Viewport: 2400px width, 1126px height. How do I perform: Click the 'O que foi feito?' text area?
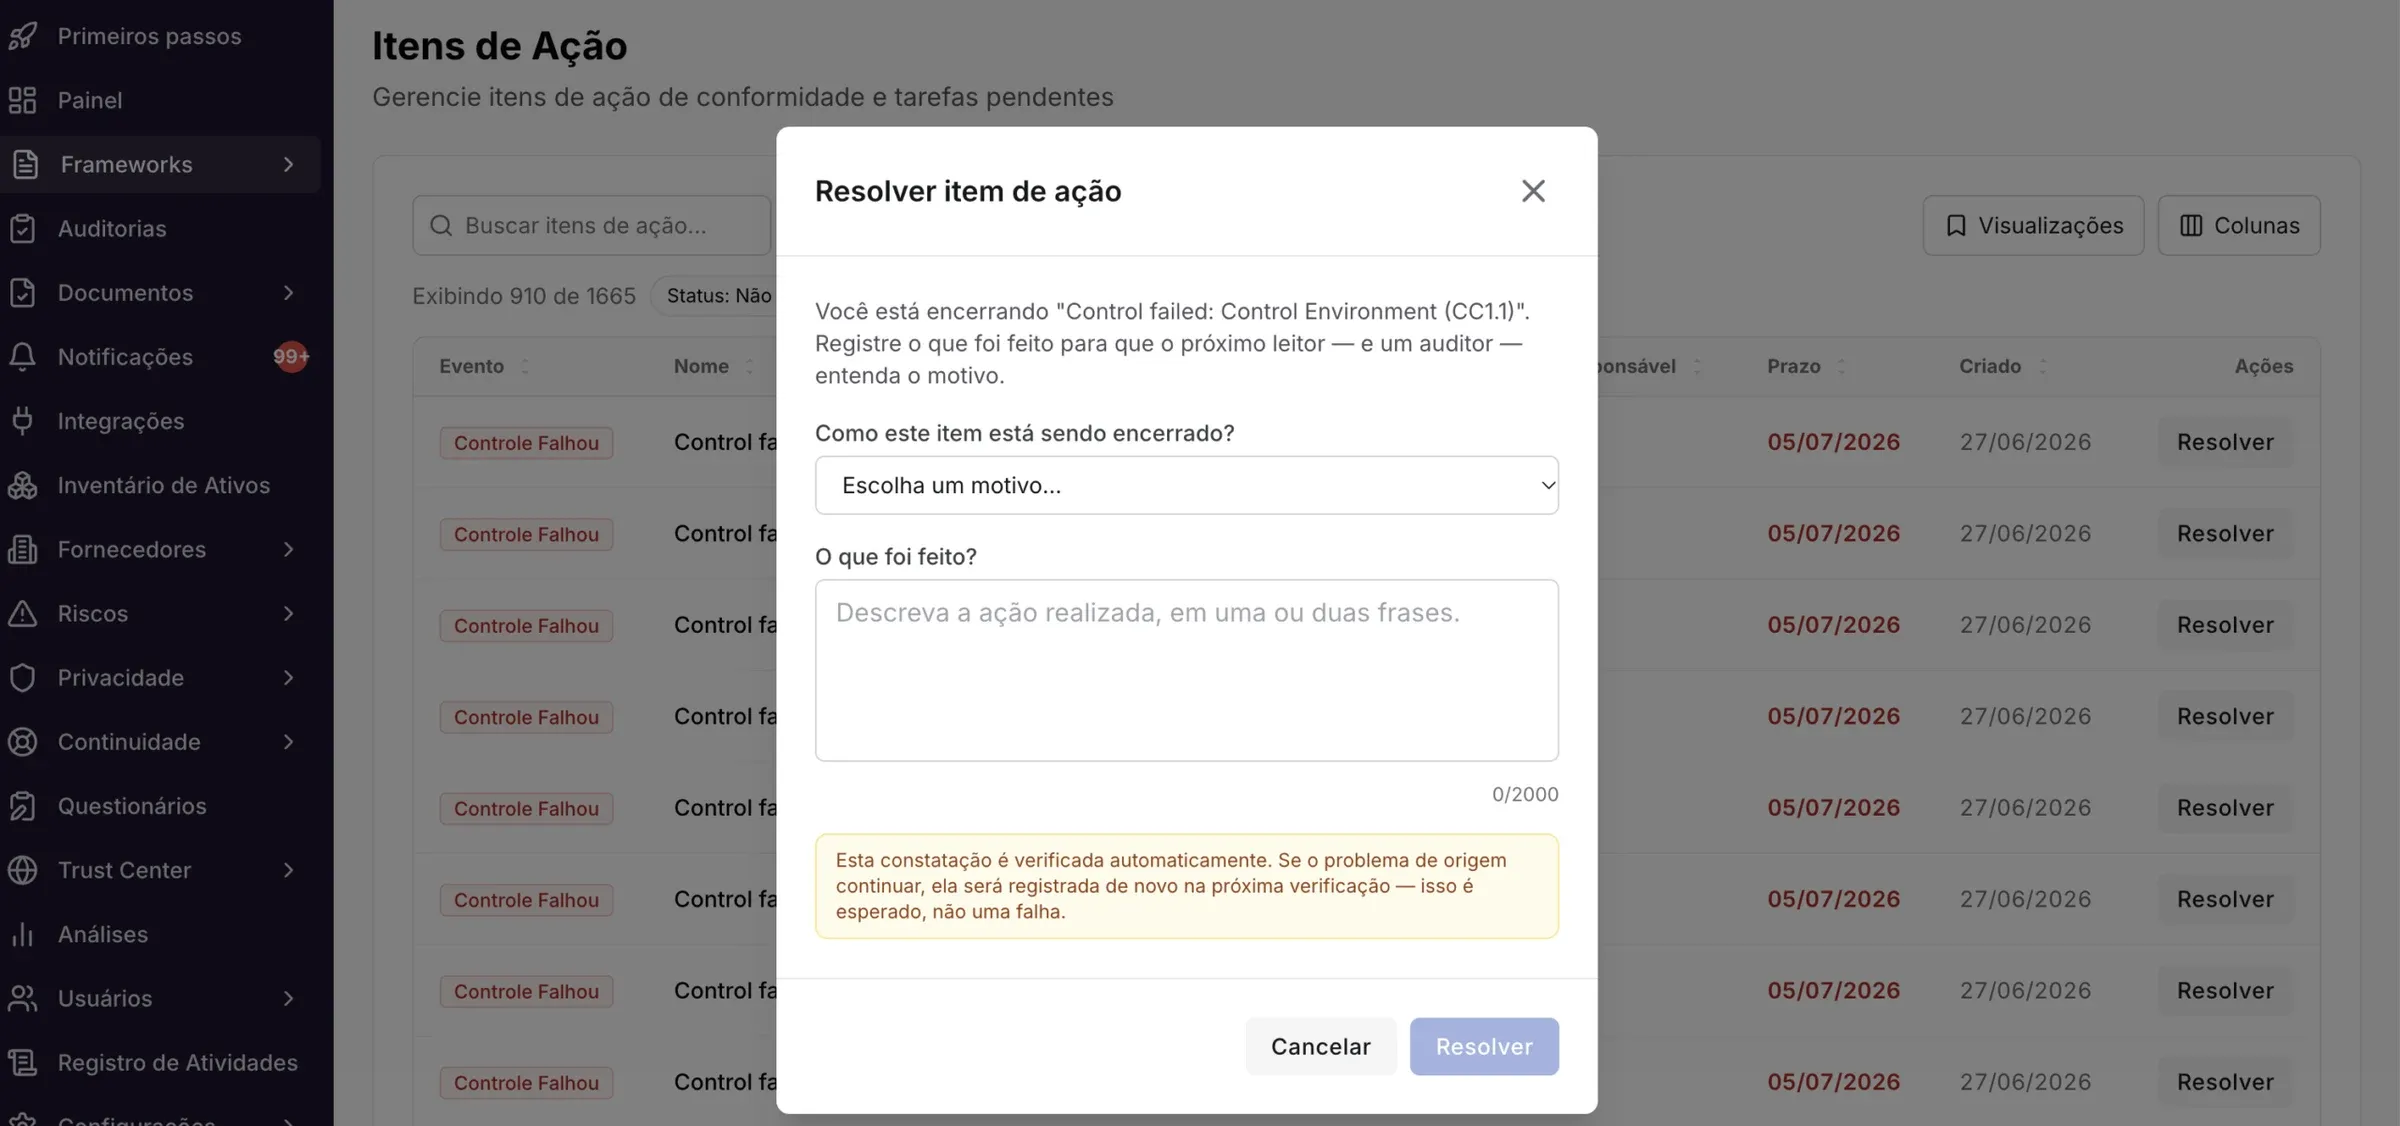pyautogui.click(x=1186, y=670)
